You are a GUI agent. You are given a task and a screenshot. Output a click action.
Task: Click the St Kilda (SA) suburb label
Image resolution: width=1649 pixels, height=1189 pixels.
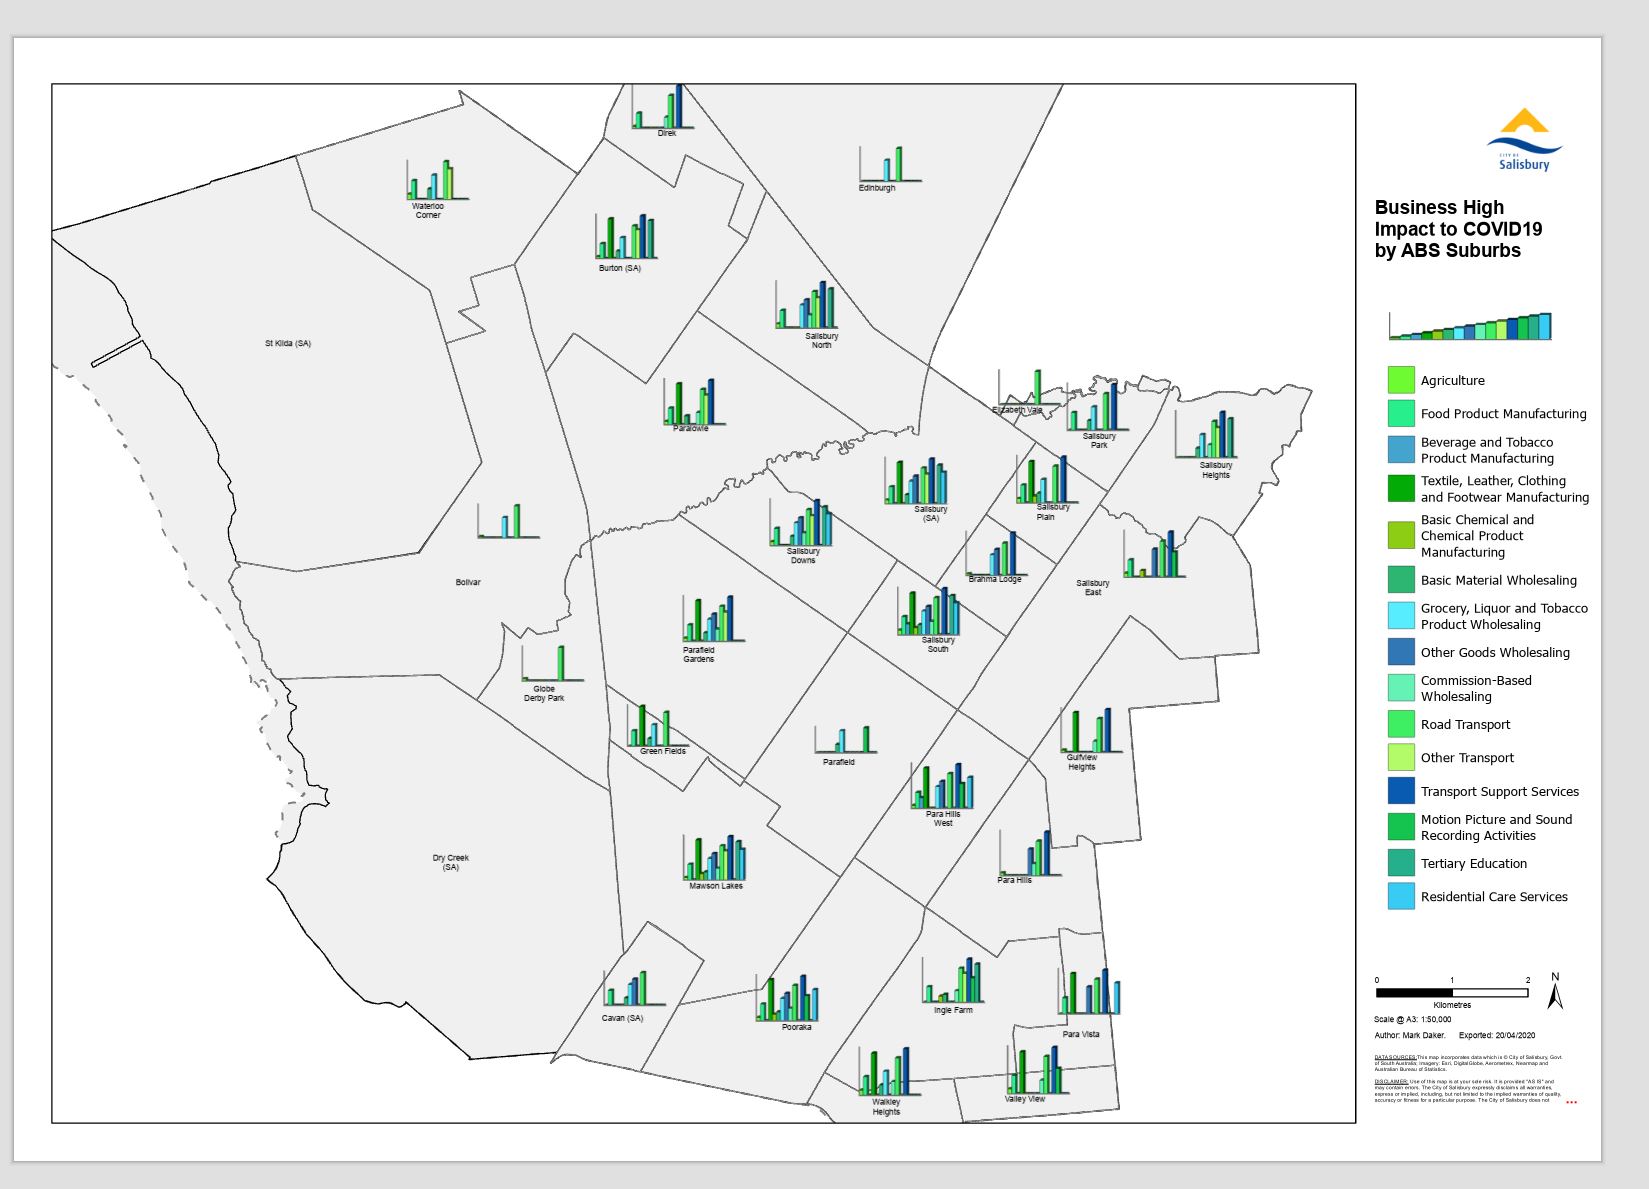click(288, 343)
